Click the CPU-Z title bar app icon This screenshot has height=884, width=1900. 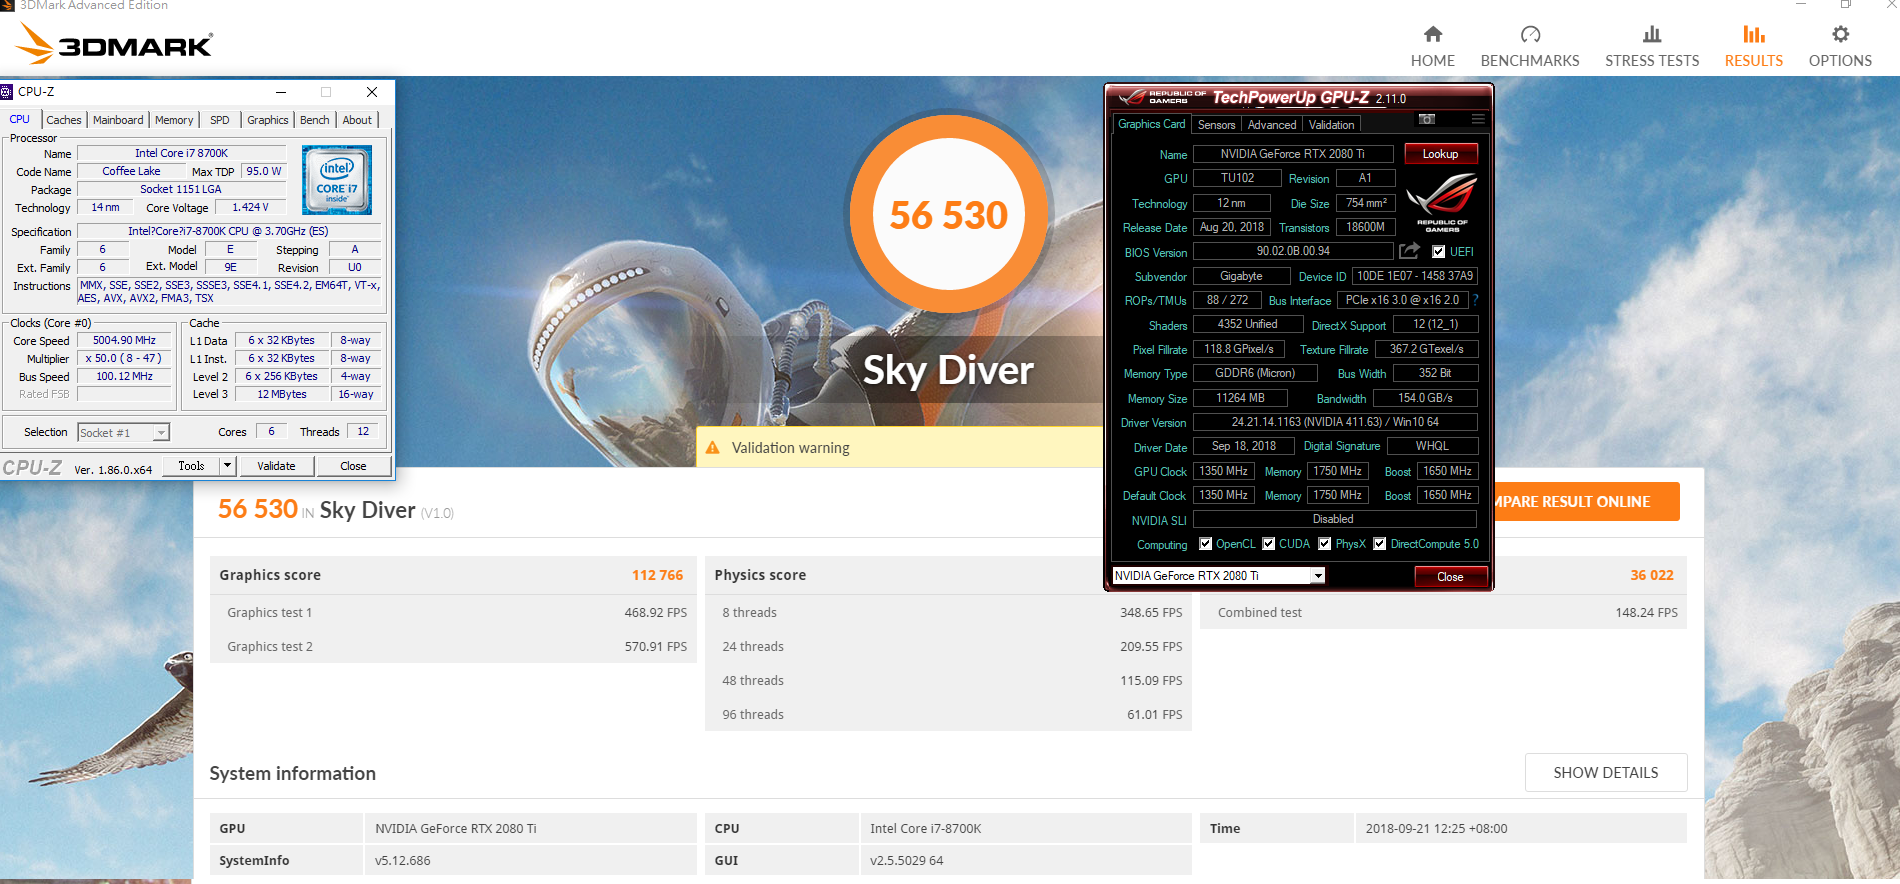(x=7, y=92)
